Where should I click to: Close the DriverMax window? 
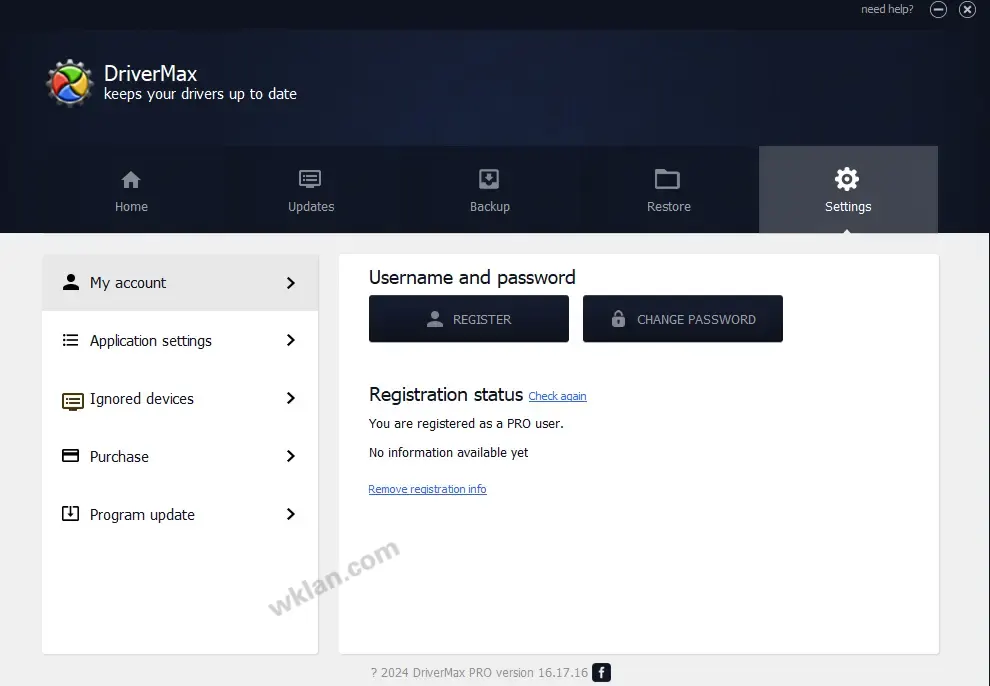(967, 9)
